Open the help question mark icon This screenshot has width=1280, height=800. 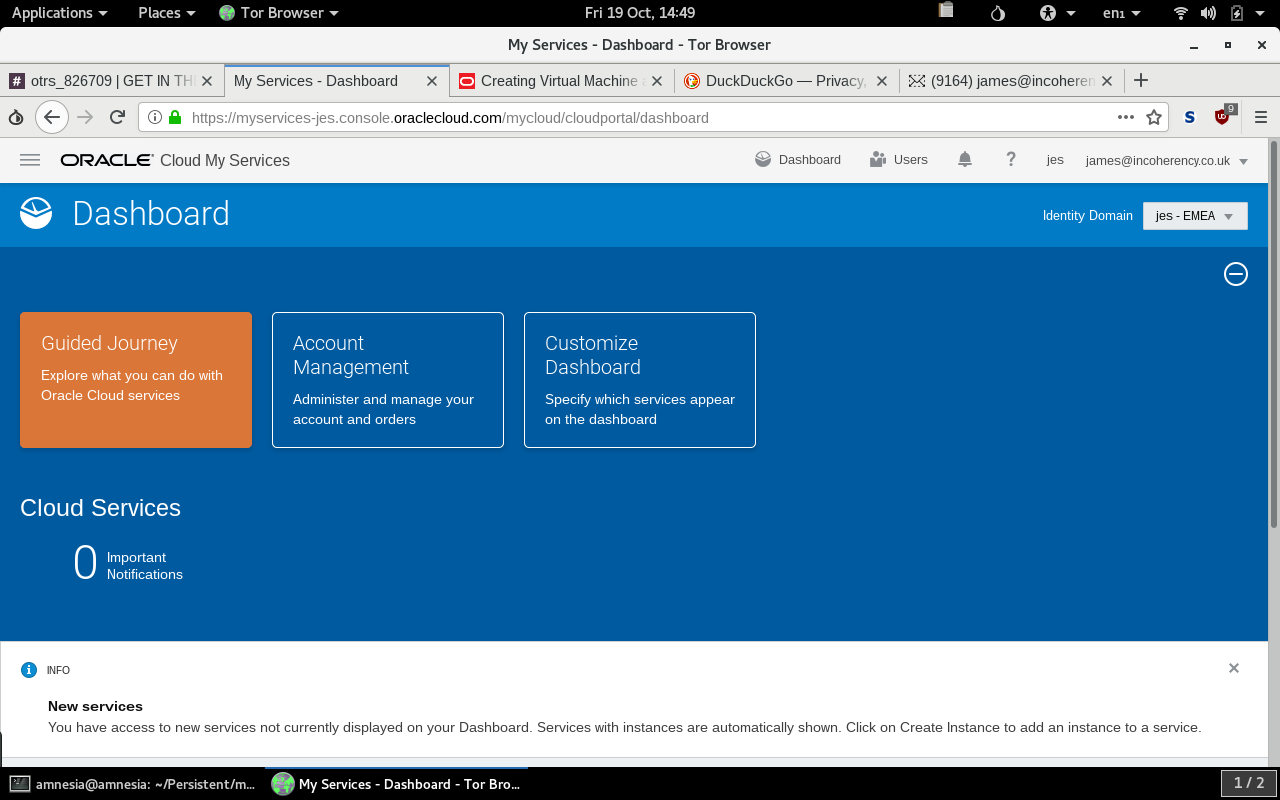point(1011,160)
